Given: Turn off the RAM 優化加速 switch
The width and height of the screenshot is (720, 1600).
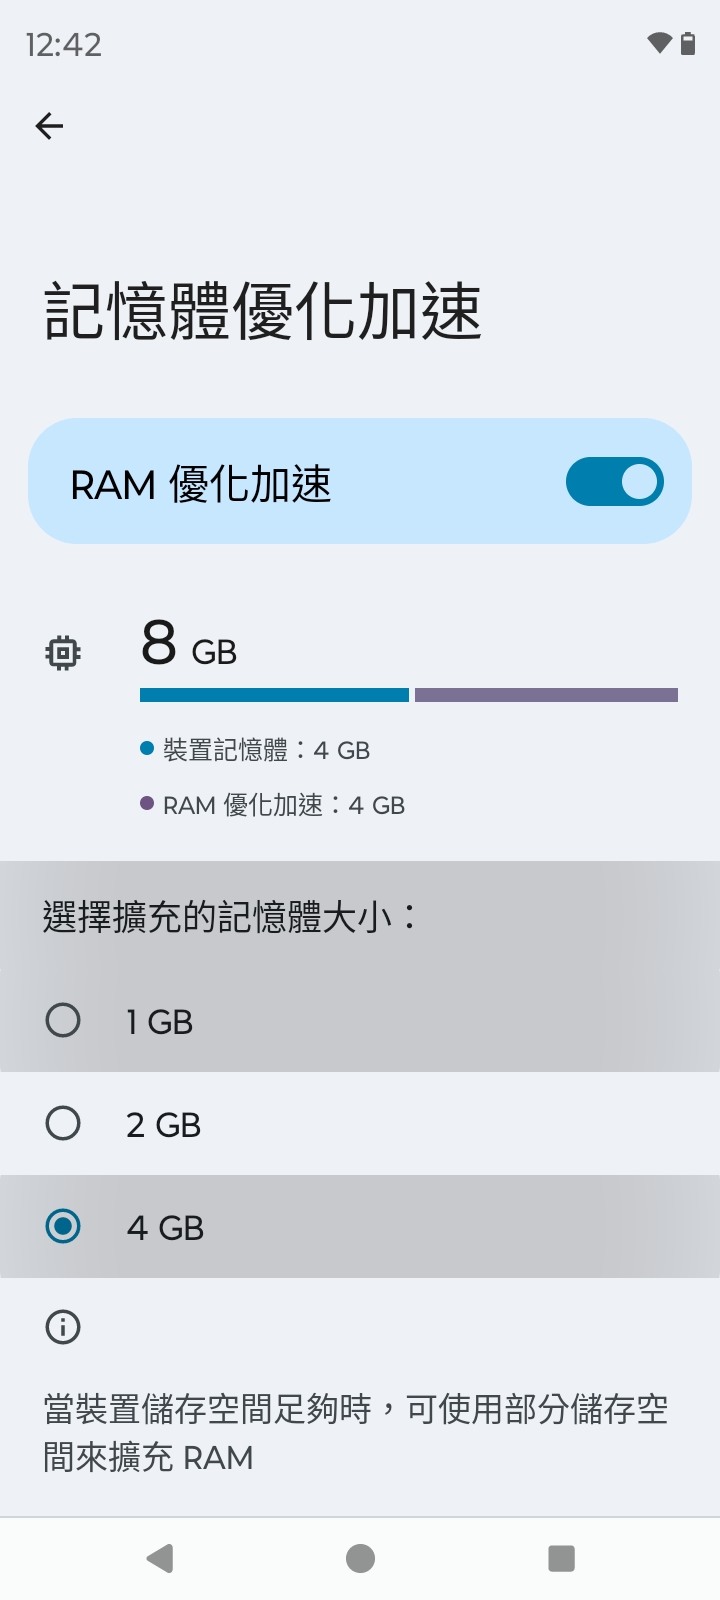Looking at the screenshot, I should click(x=614, y=482).
